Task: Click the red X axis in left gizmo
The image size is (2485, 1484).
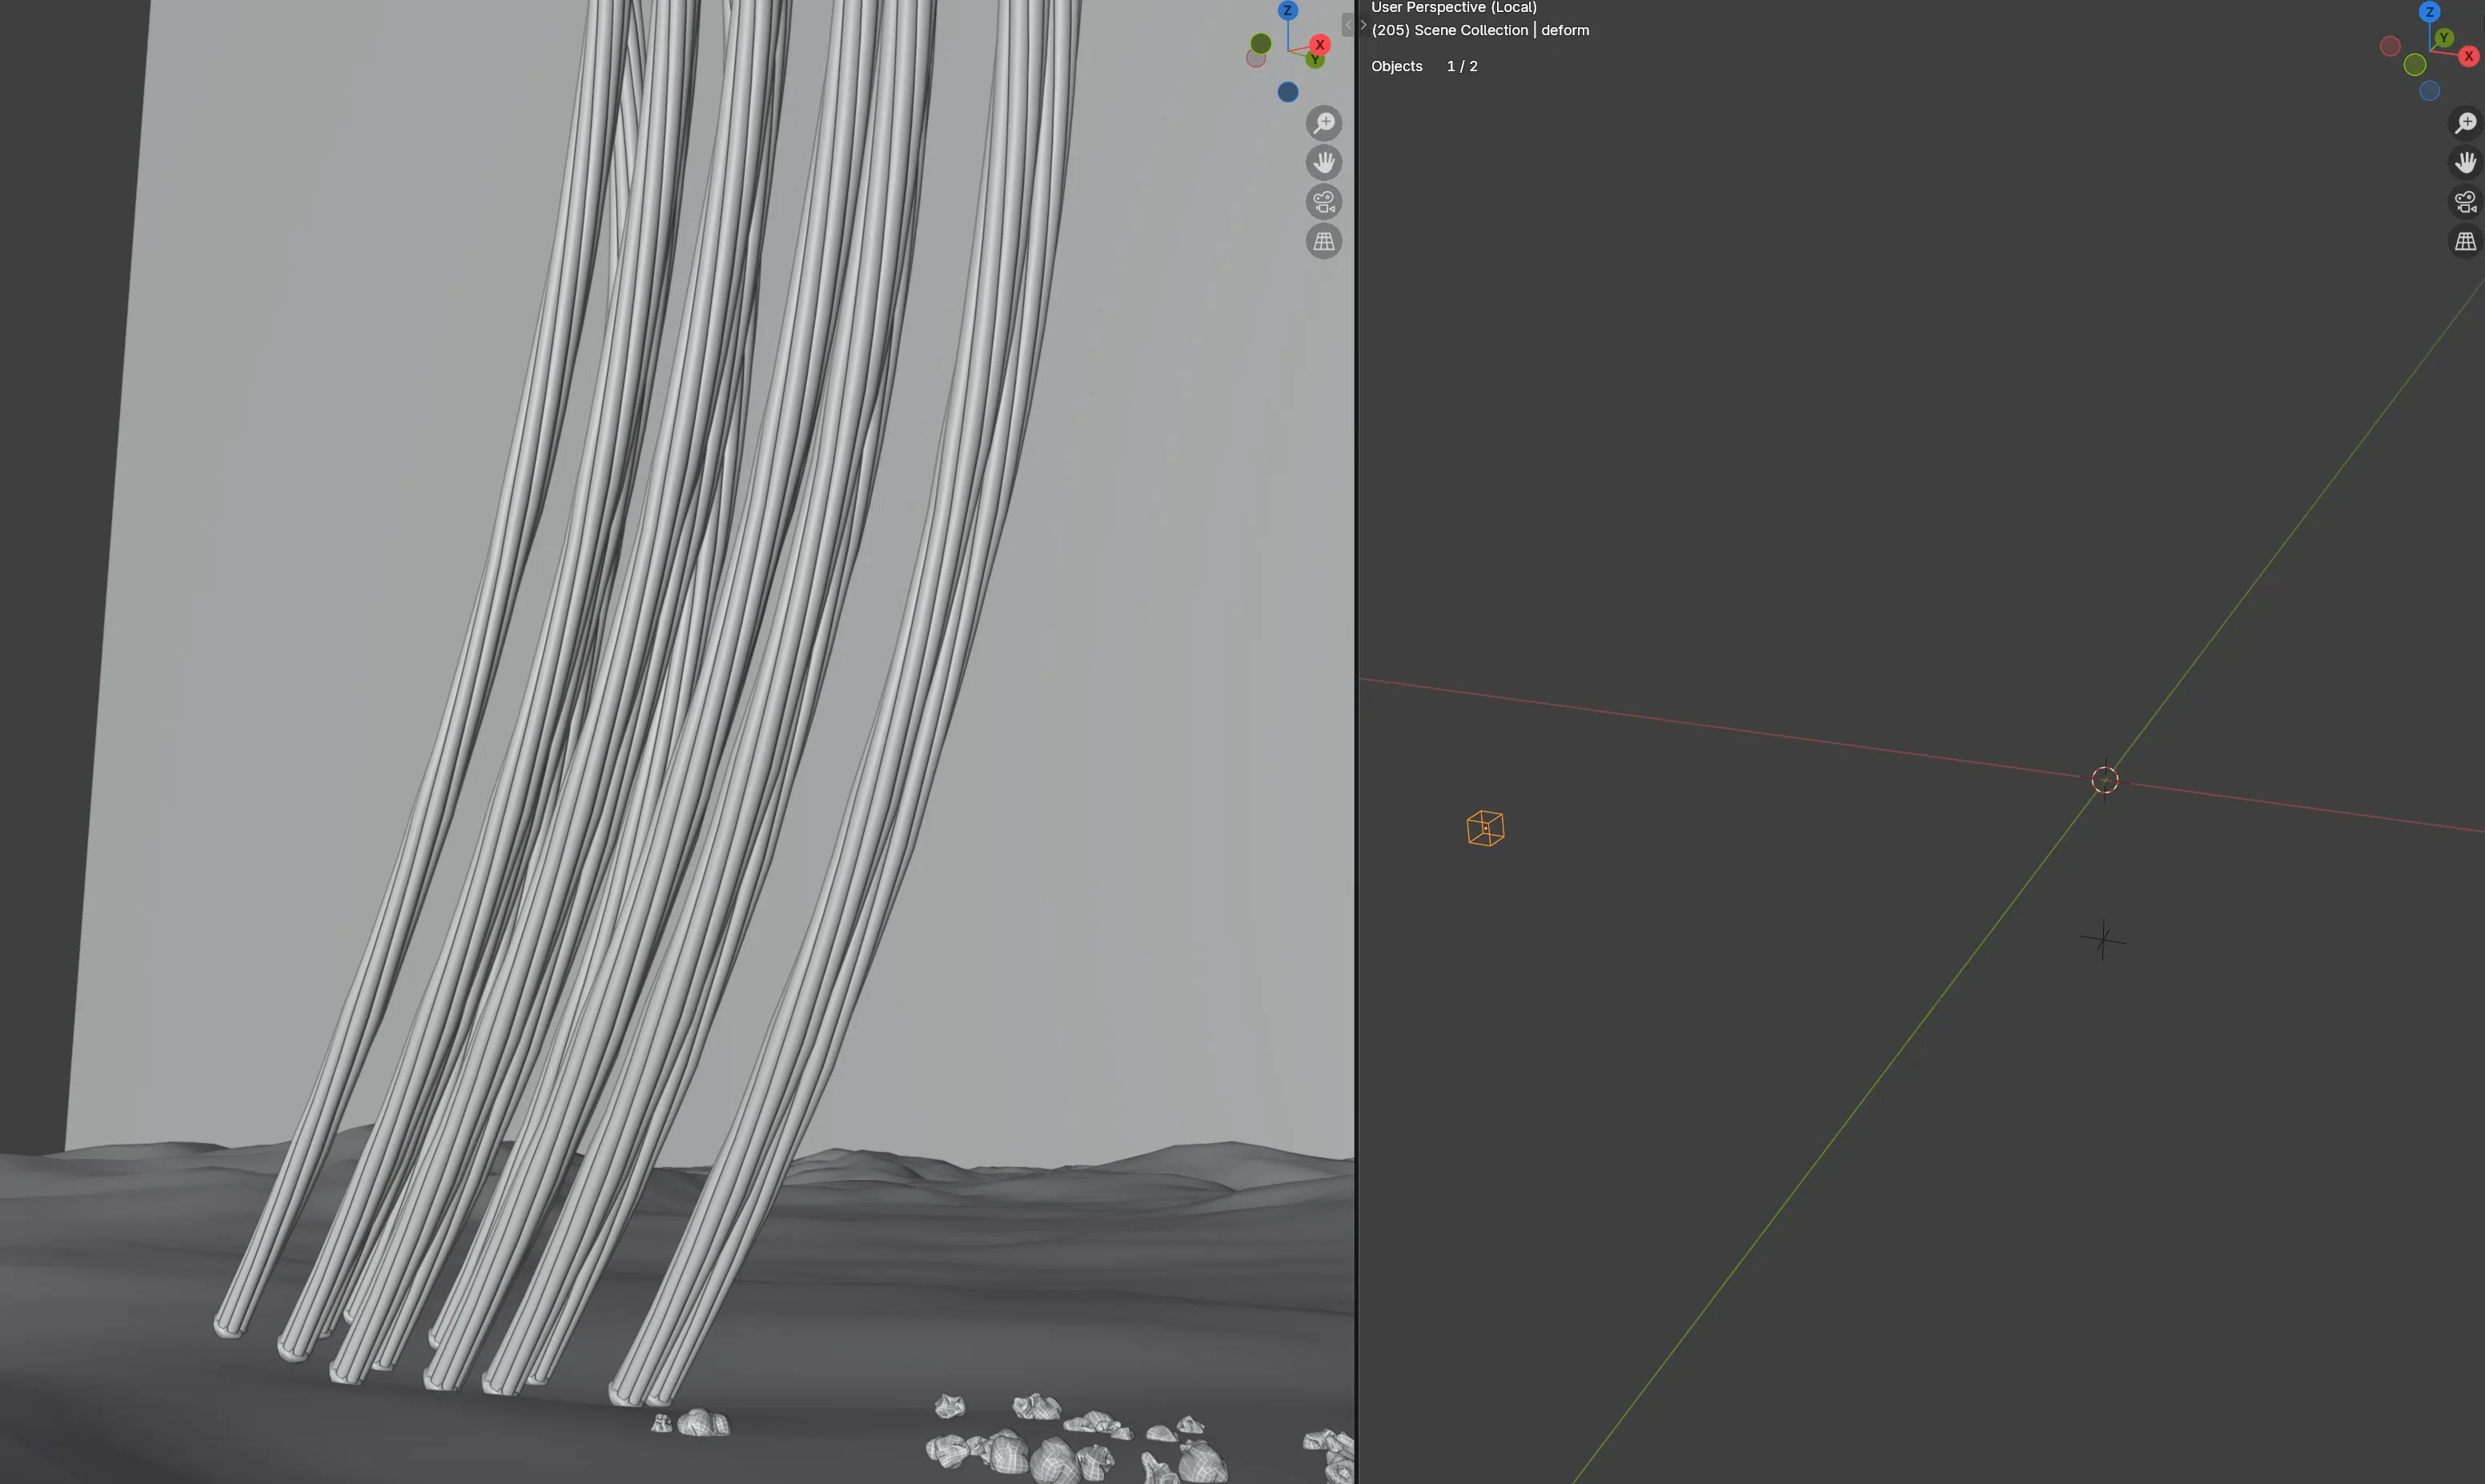Action: tap(1320, 45)
